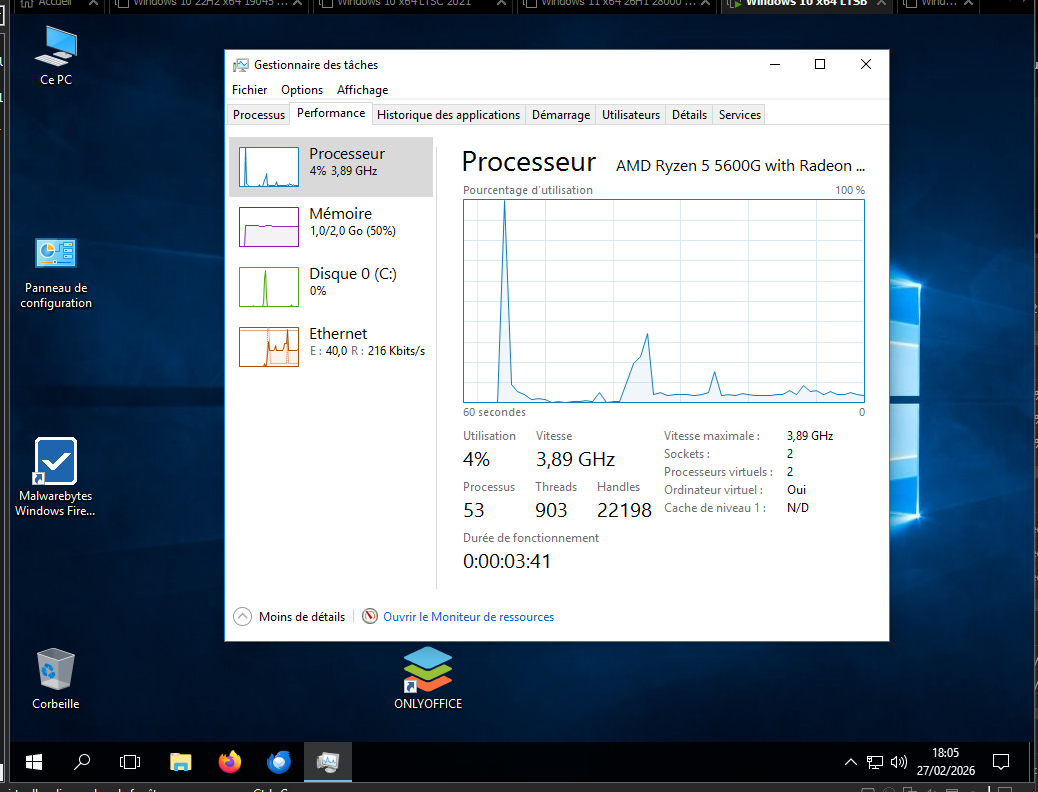
Task: Switch to Windows 10 x64 LTSC 2021 tab
Action: point(412,4)
